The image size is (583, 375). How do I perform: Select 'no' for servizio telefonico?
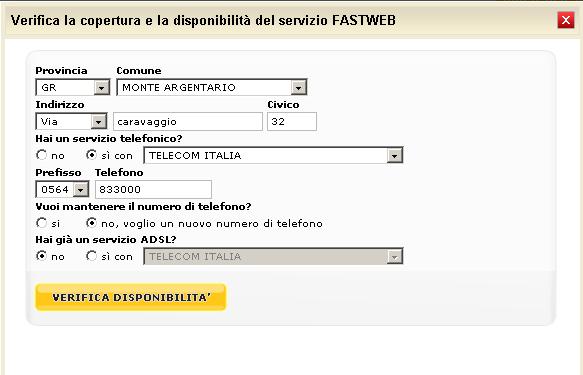pos(41,155)
